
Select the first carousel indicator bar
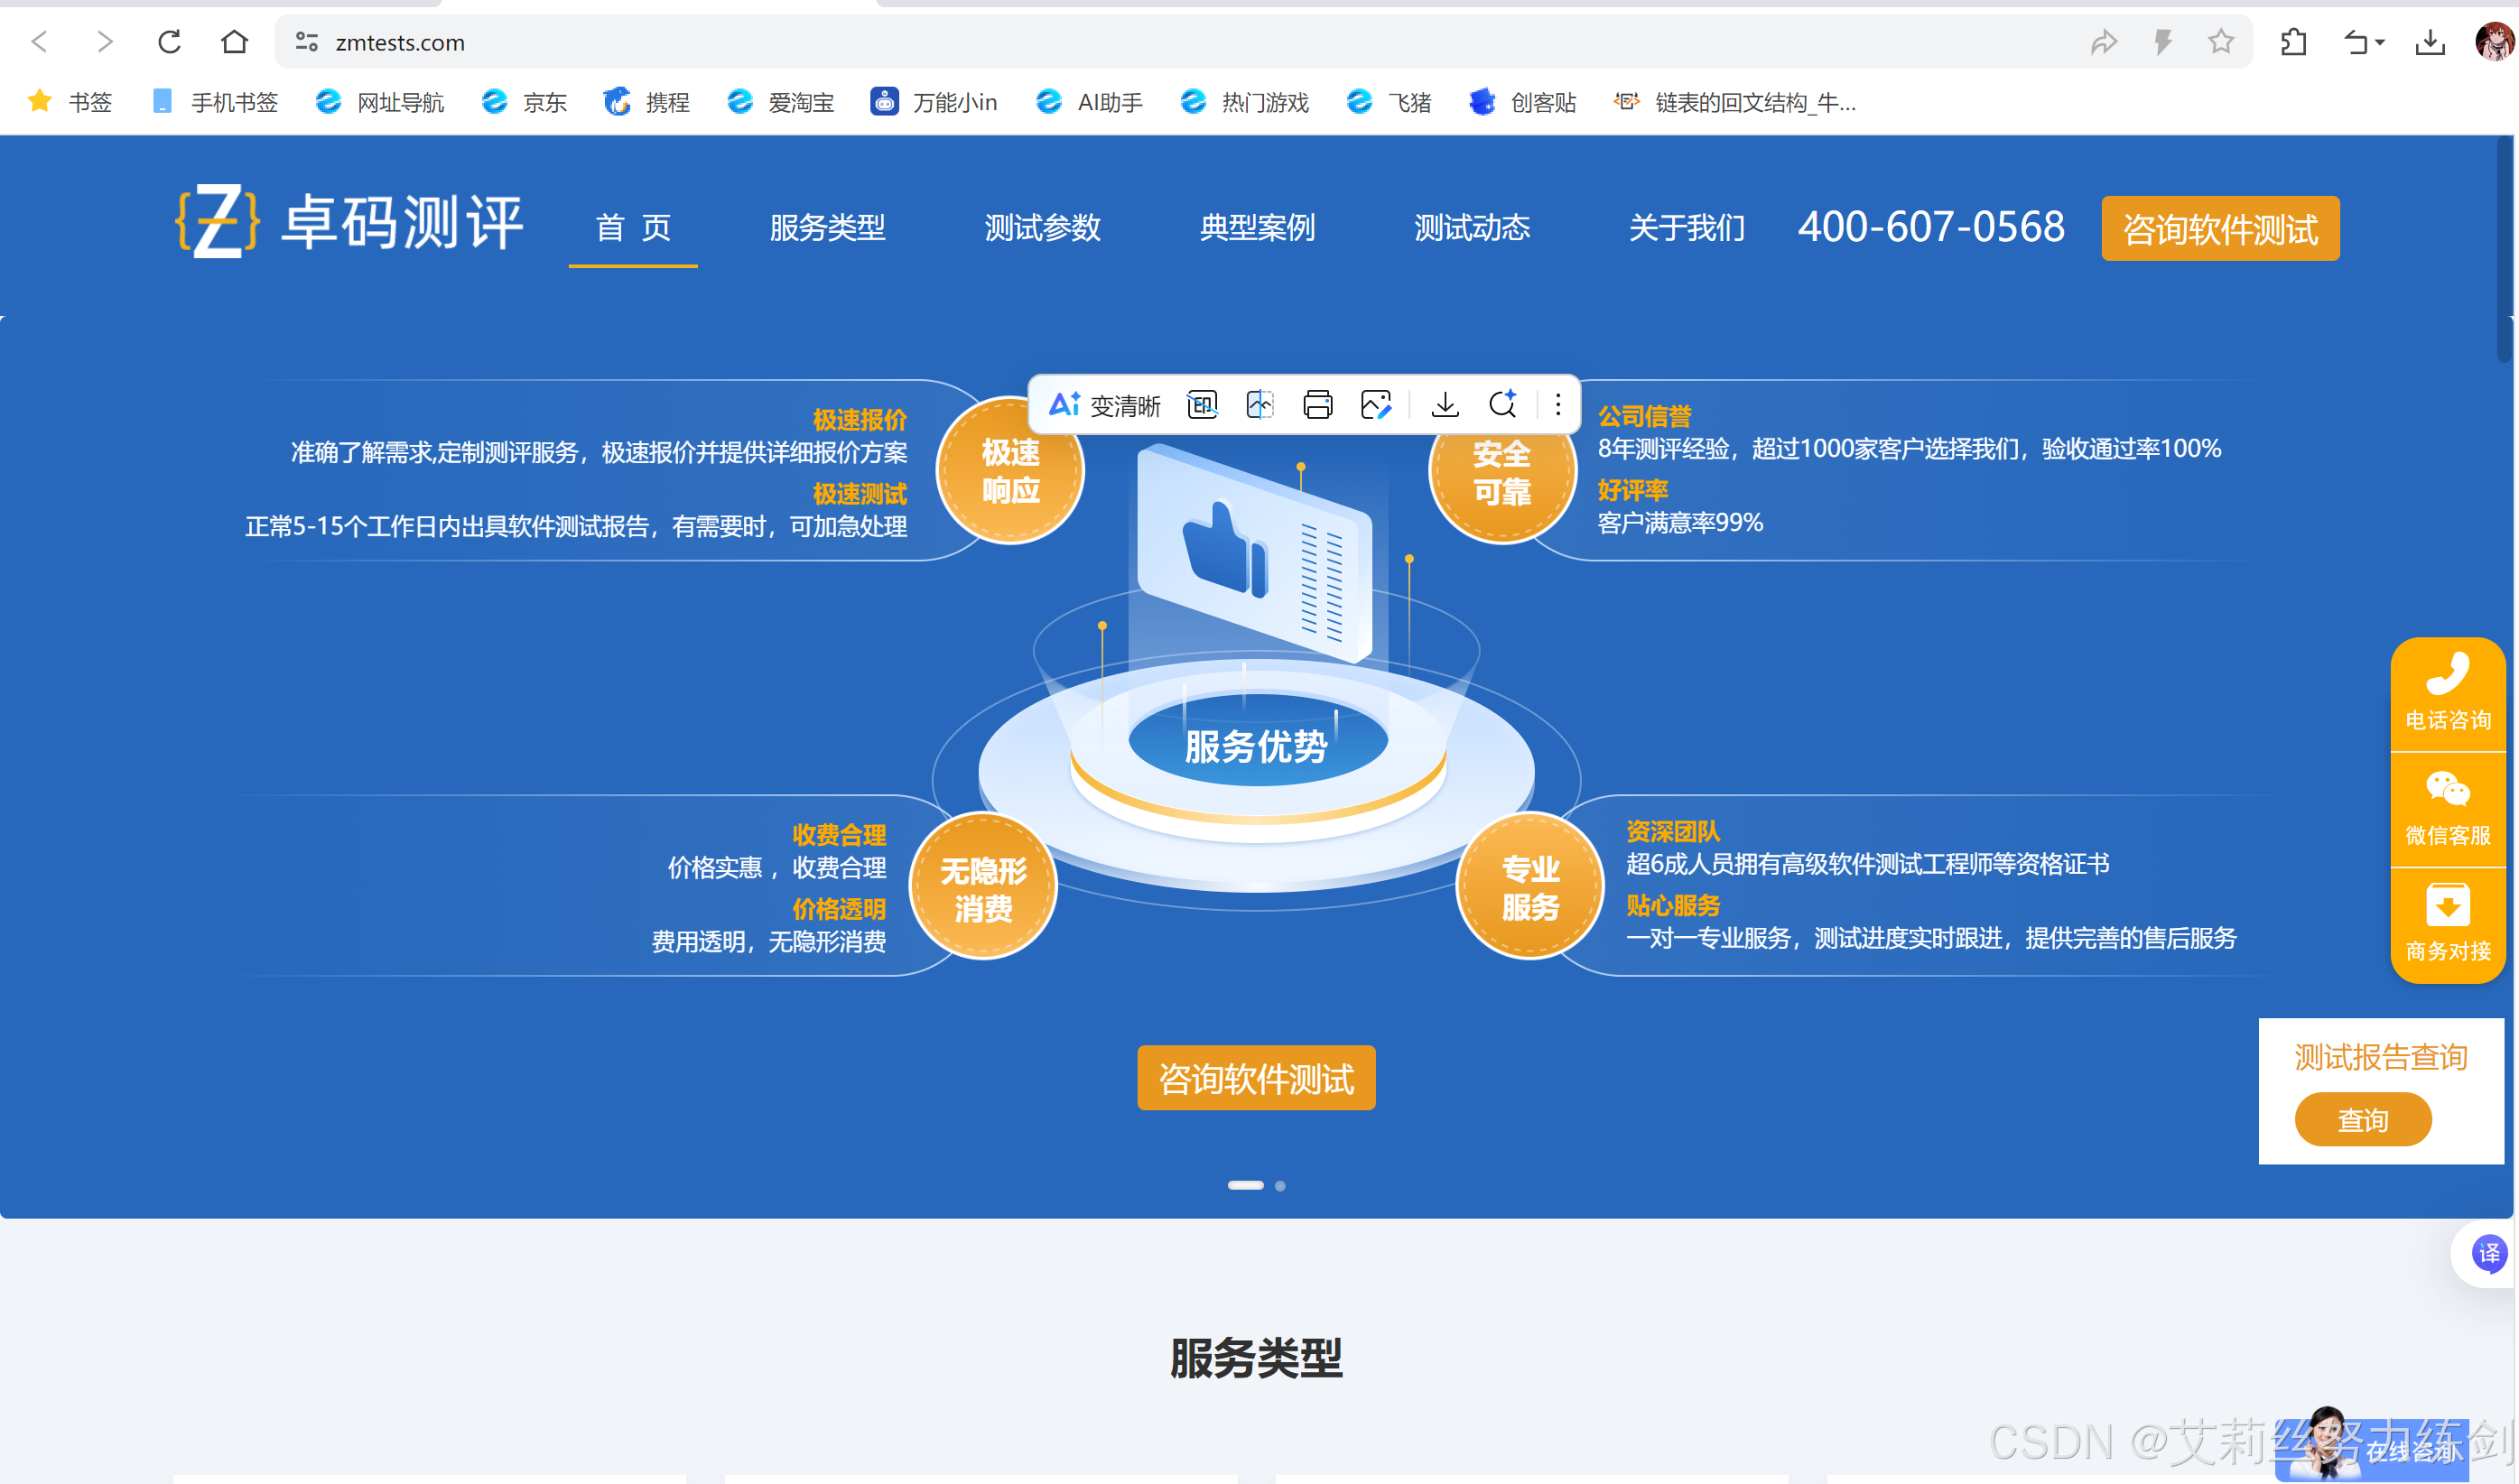[x=1245, y=1186]
